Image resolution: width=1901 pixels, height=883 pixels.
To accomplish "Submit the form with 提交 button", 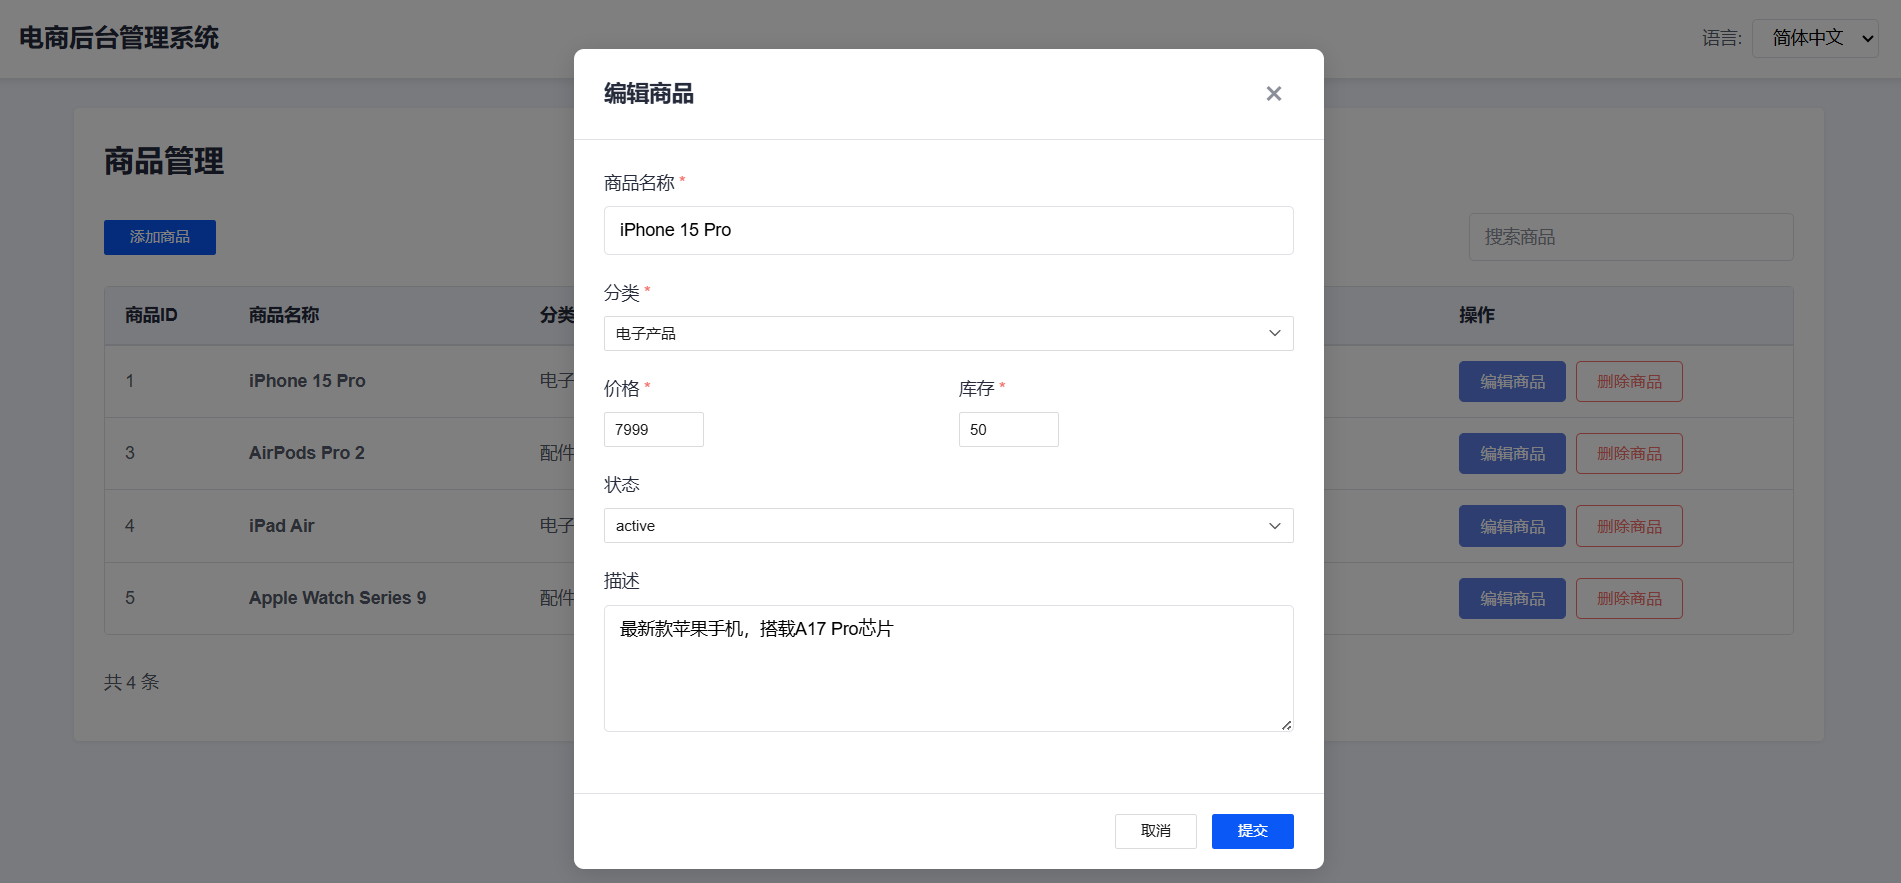I will coord(1252,831).
